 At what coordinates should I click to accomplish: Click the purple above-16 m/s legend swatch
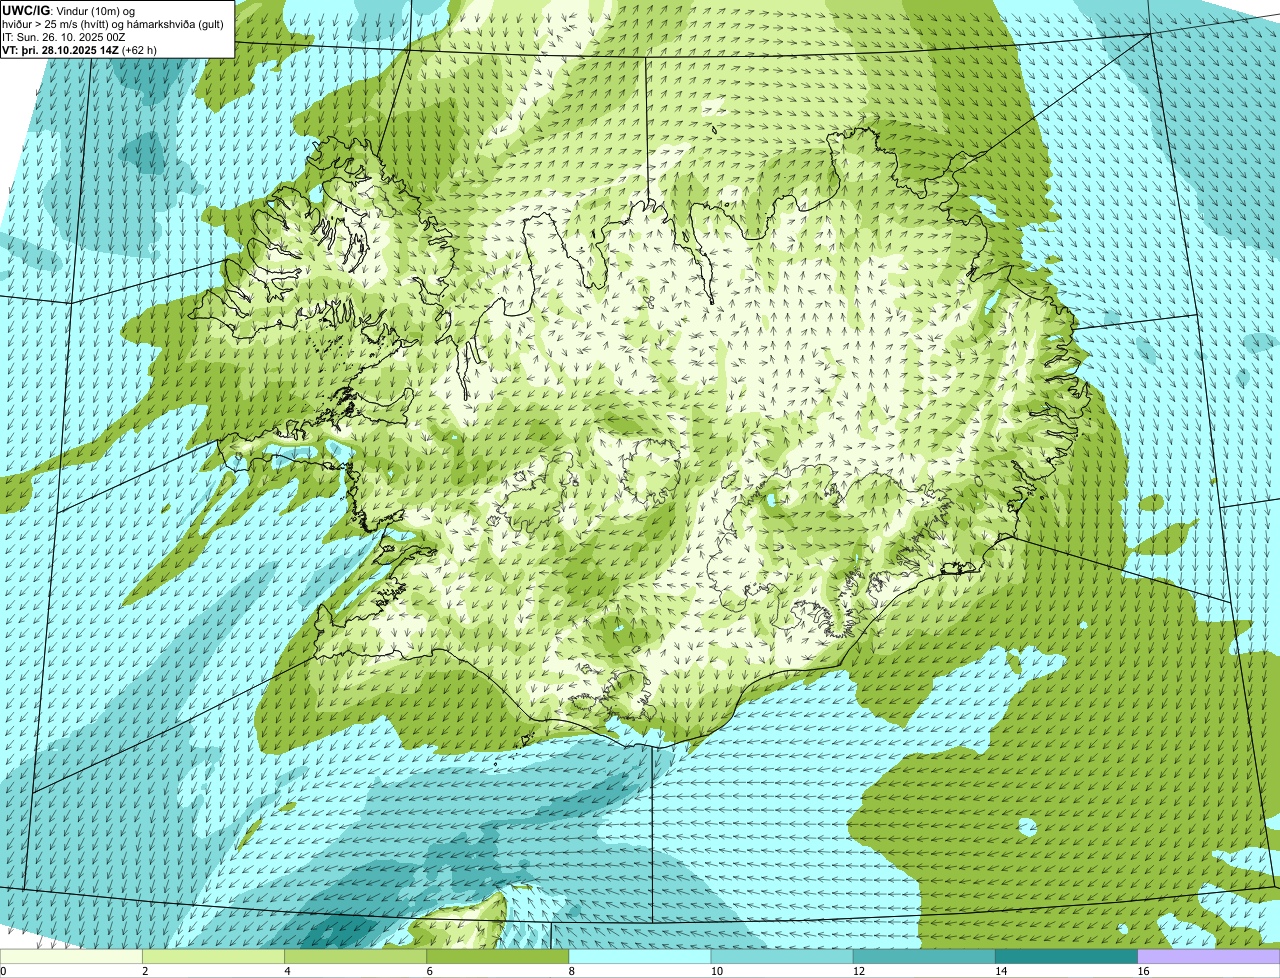click(1209, 957)
